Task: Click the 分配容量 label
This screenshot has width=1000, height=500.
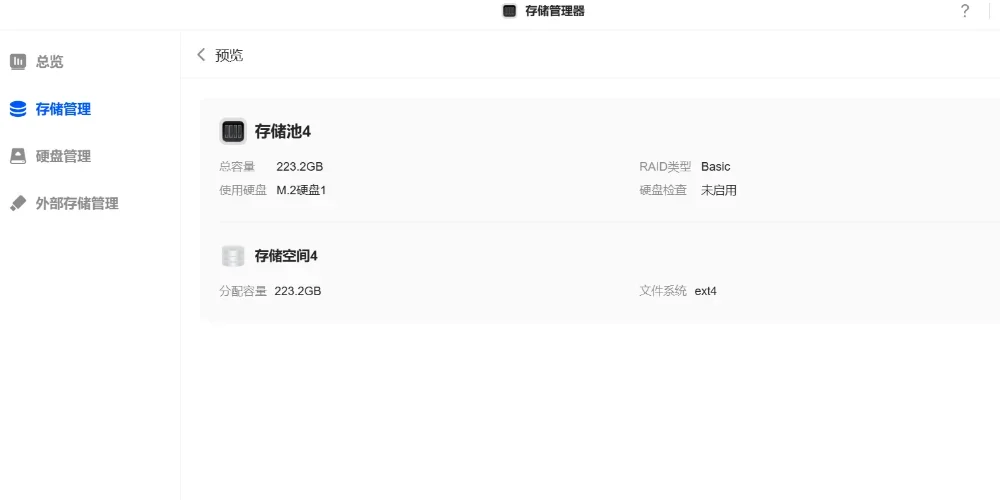Action: coord(243,291)
